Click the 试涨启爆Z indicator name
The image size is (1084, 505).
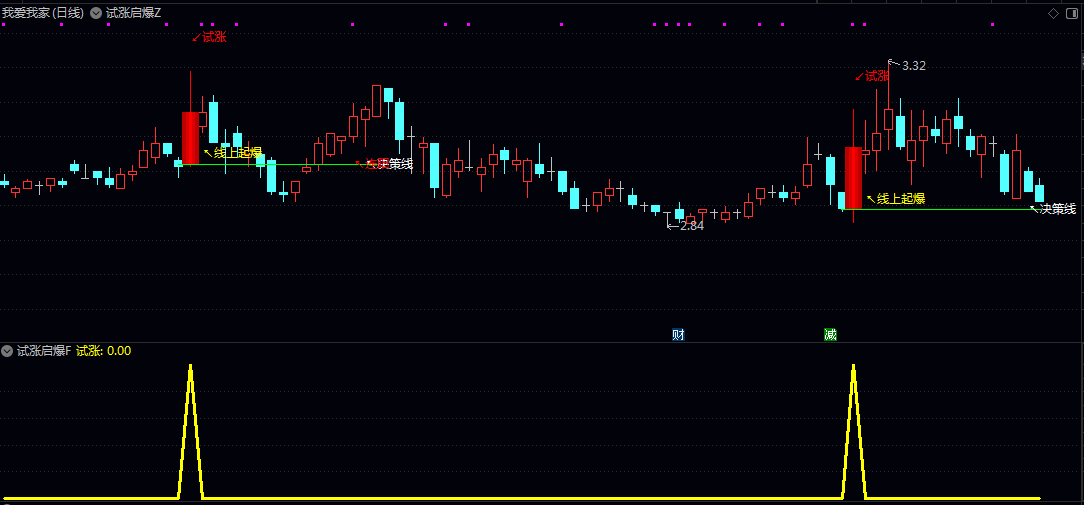pyautogui.click(x=133, y=12)
